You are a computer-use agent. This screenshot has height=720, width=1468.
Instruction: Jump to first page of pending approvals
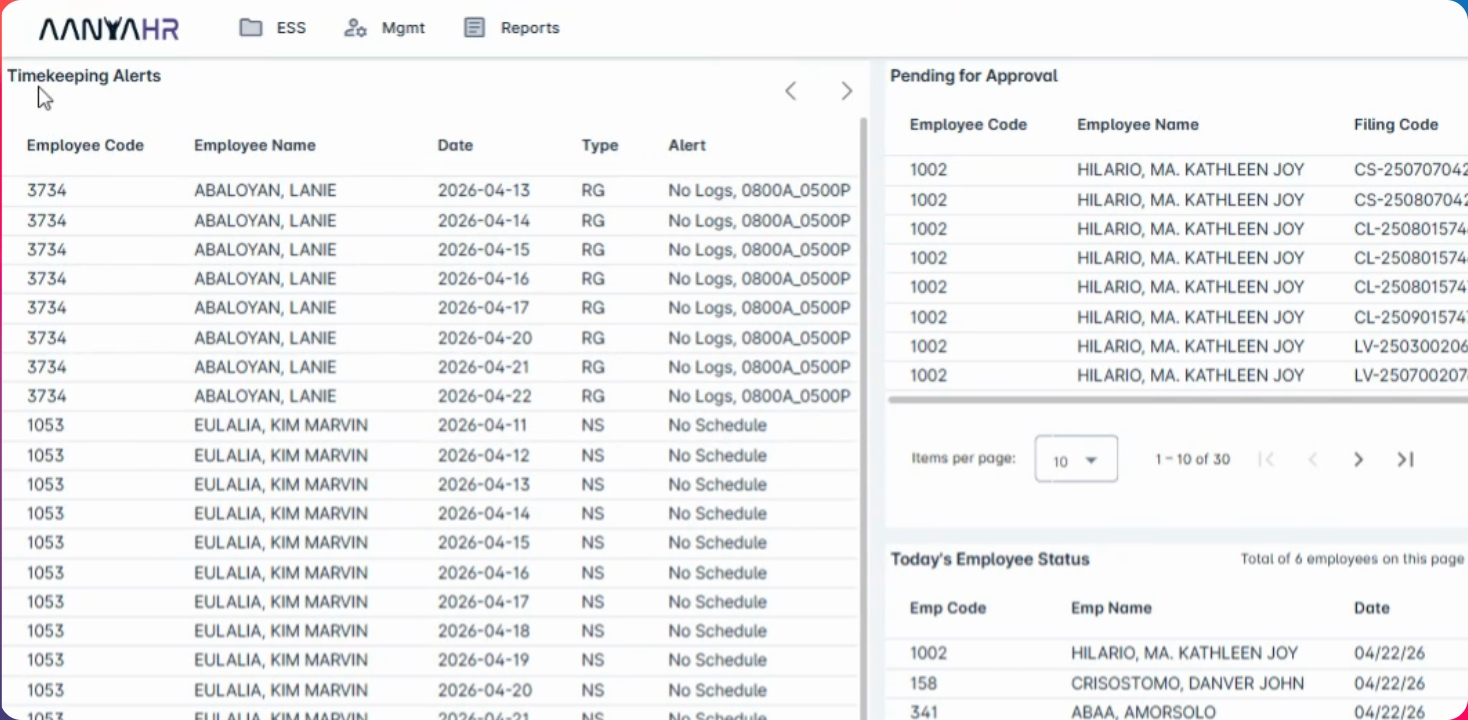tap(1266, 459)
